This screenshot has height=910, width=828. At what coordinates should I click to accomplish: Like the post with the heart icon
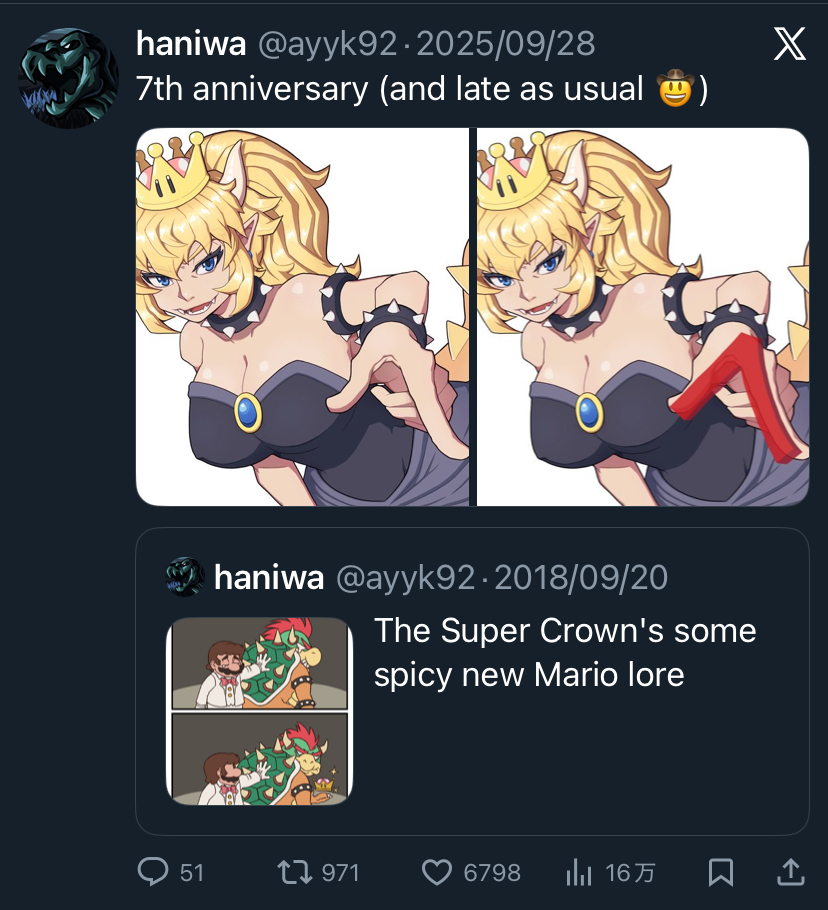[437, 872]
